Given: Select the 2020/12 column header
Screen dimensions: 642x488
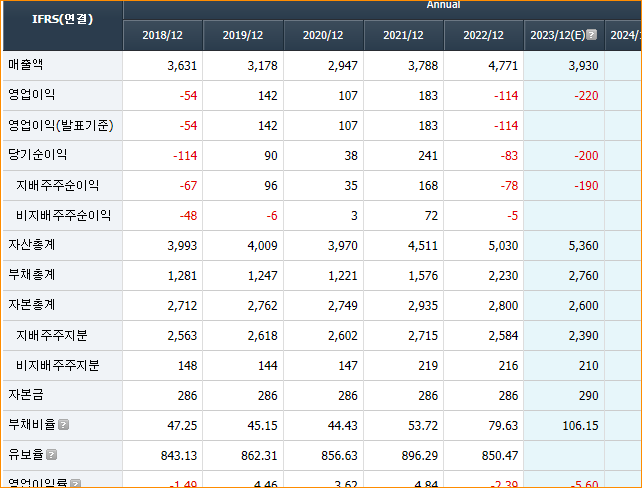Looking at the screenshot, I should 323,35.
